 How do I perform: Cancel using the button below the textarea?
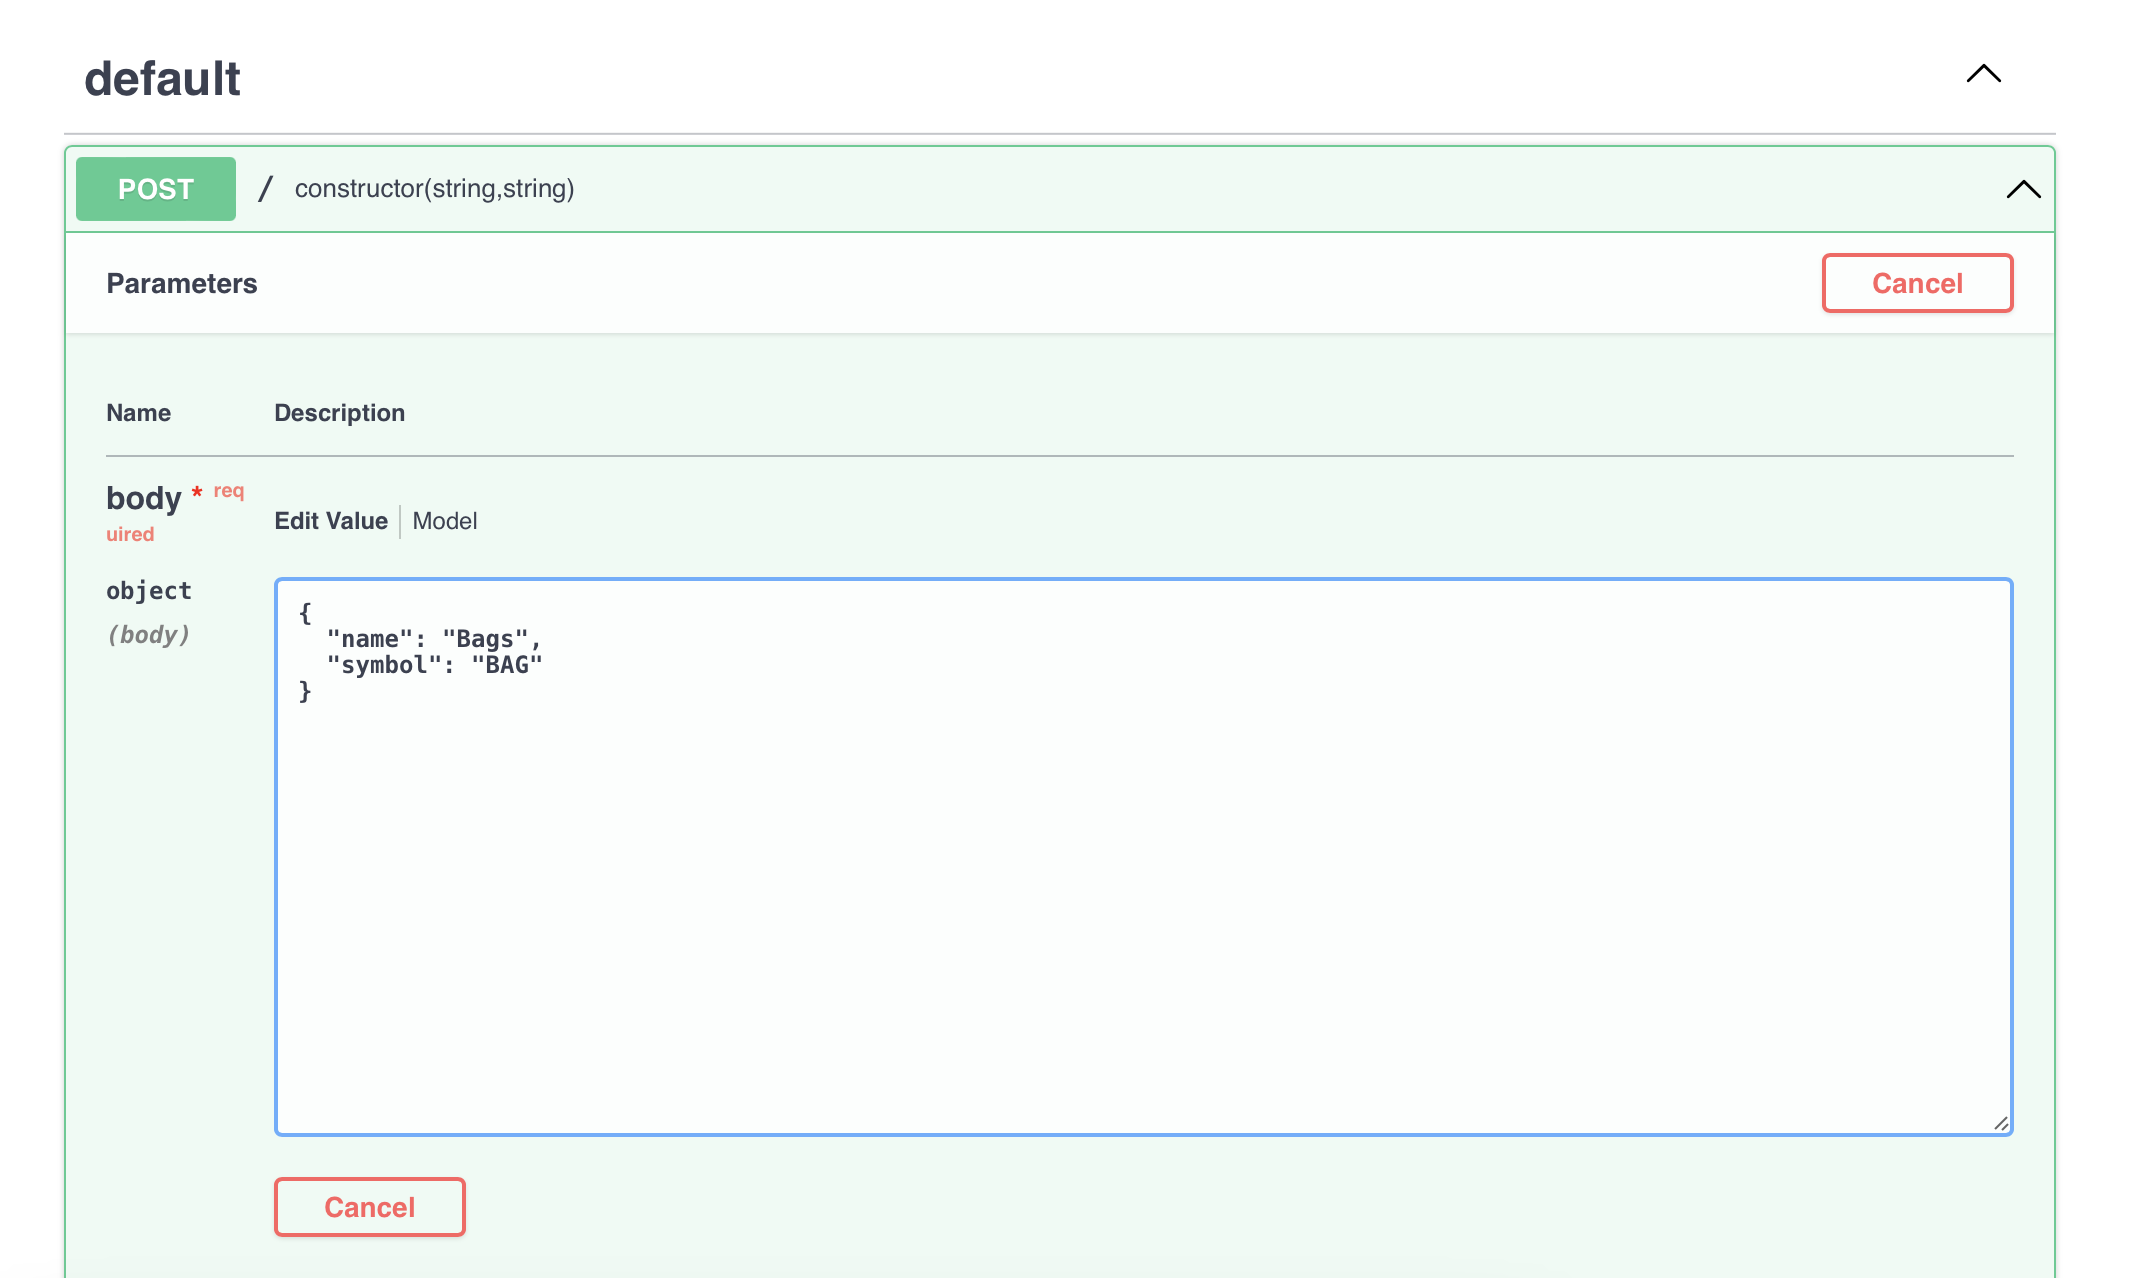[370, 1207]
